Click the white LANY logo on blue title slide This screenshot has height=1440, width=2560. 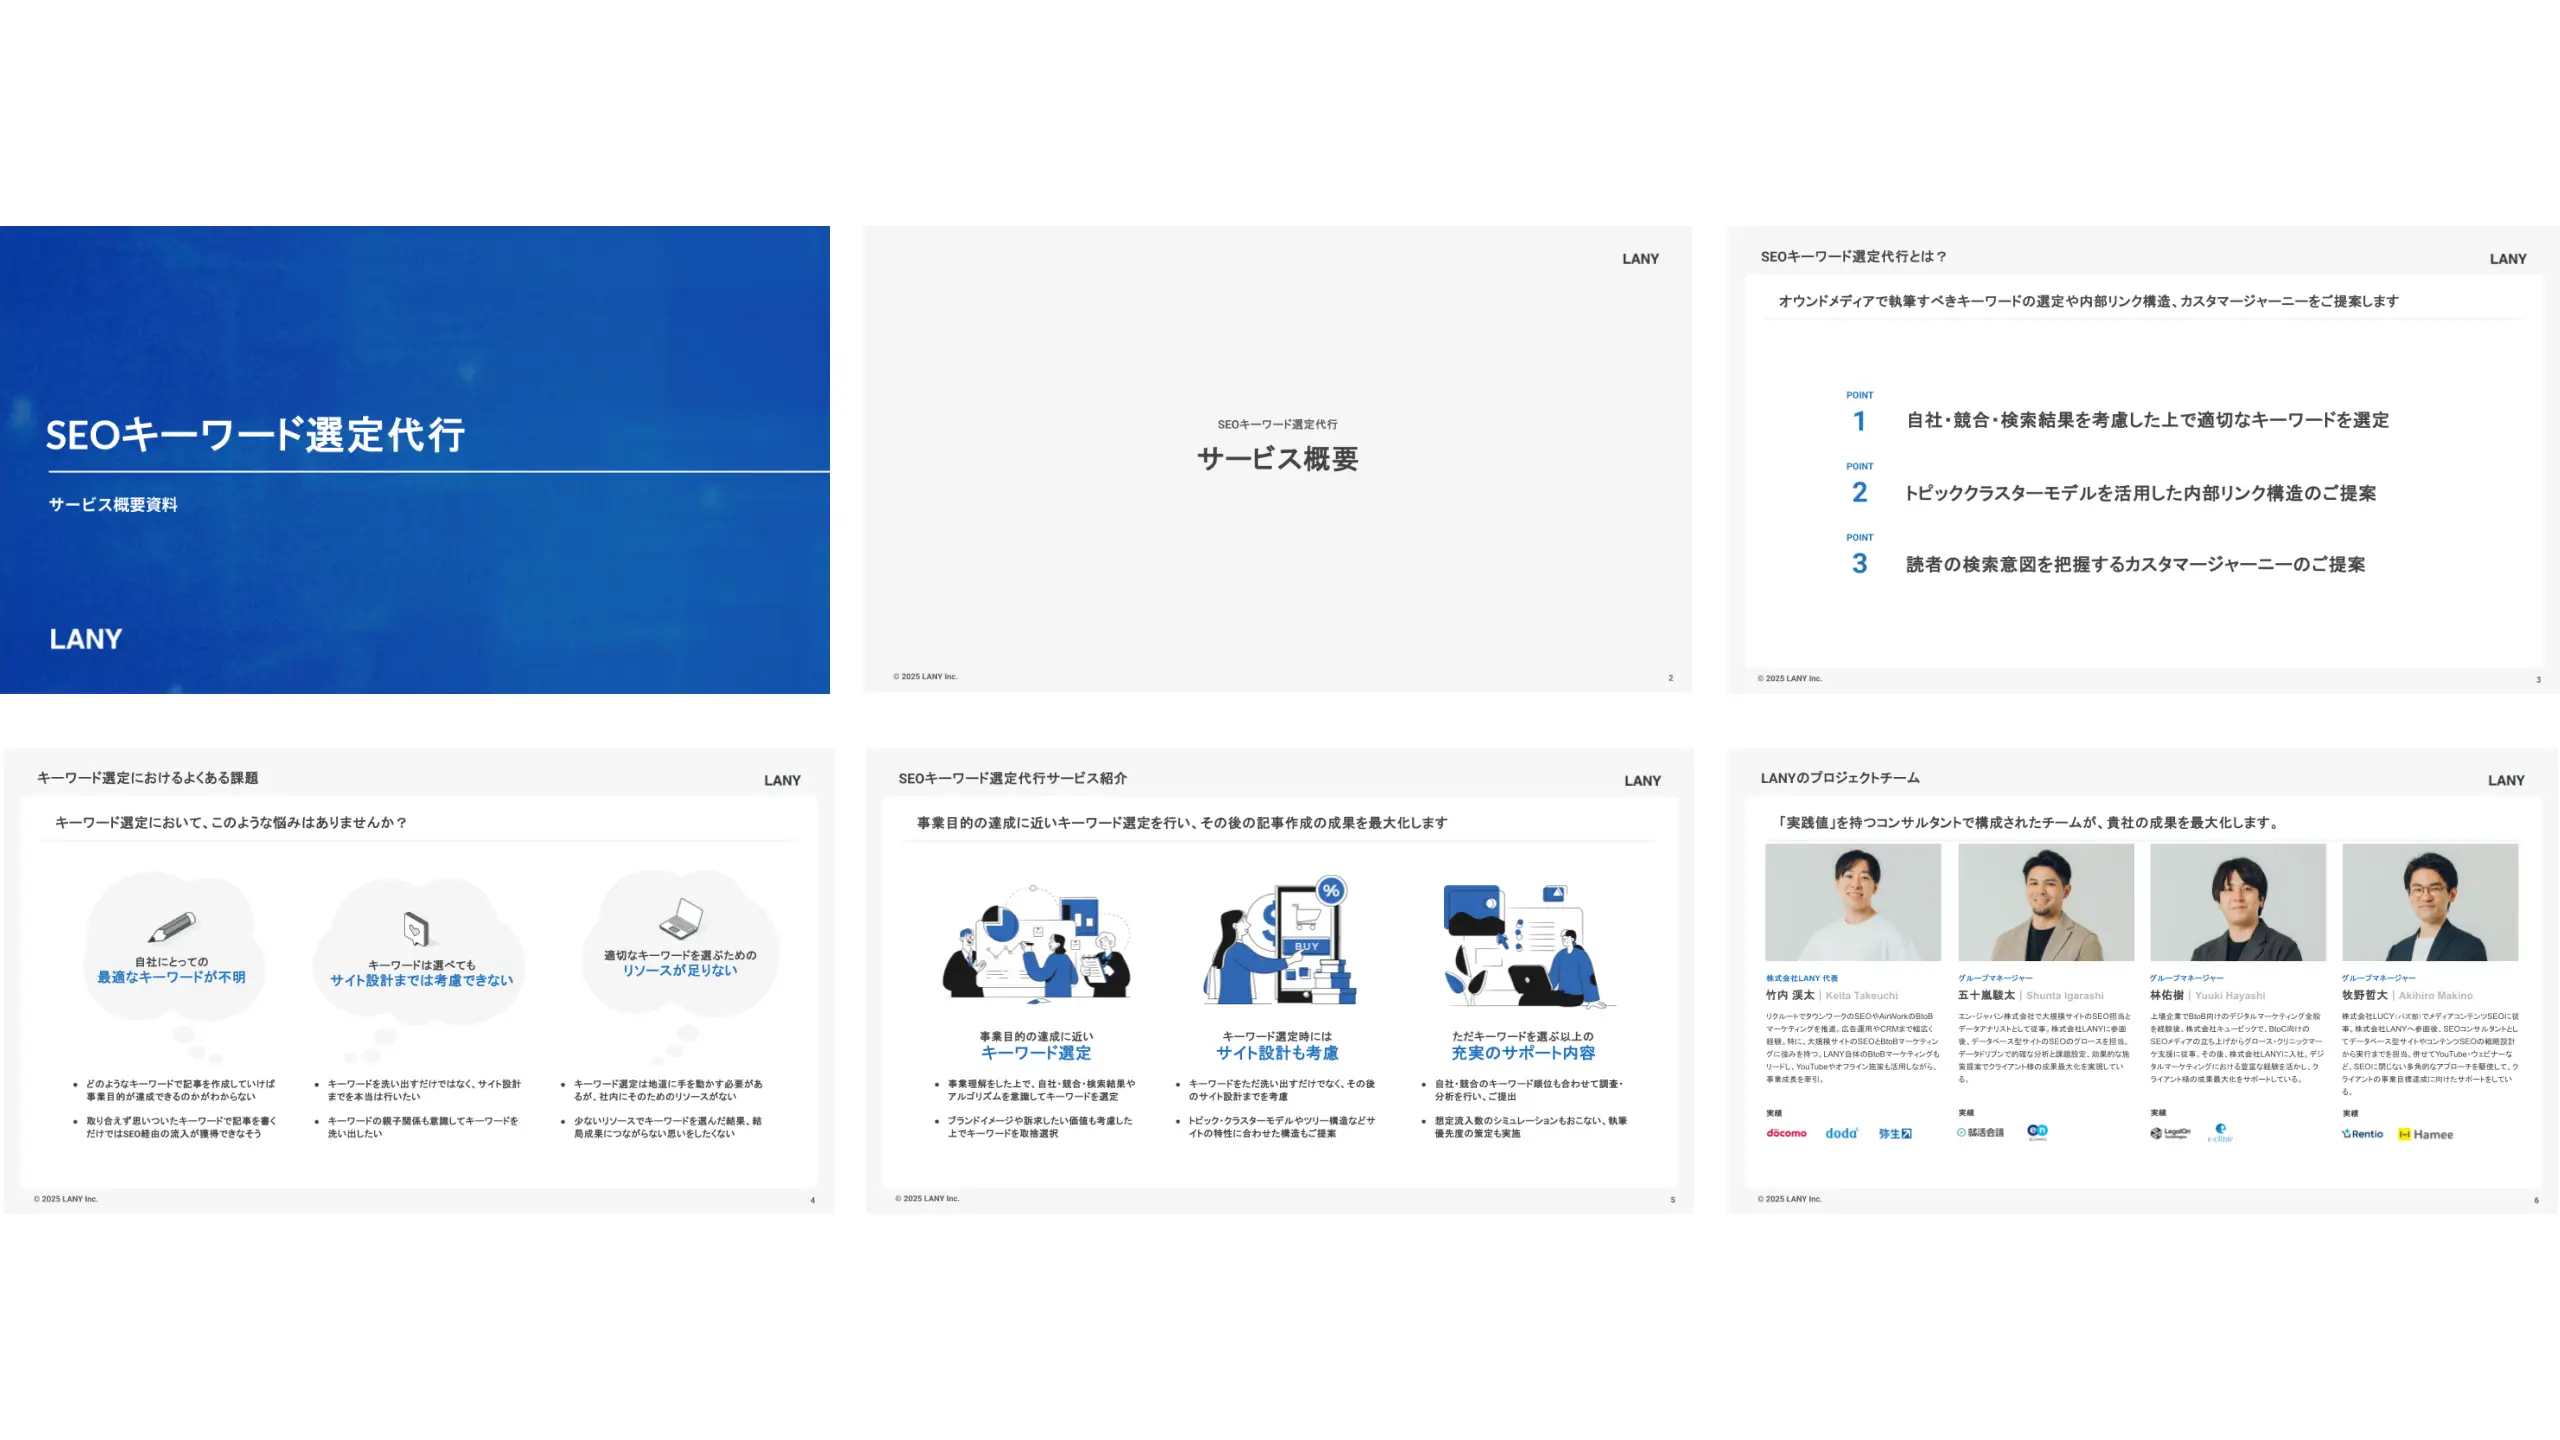coord(86,639)
